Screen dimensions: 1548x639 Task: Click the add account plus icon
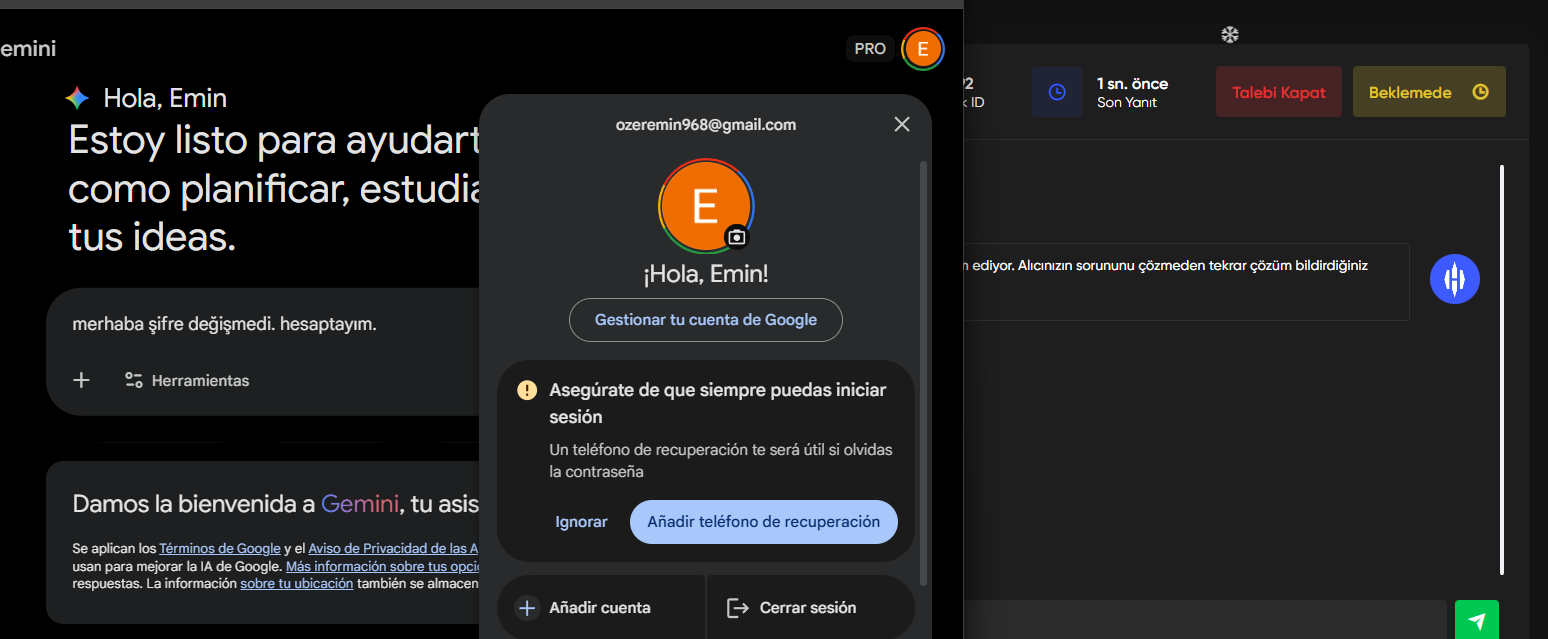pyautogui.click(x=527, y=607)
